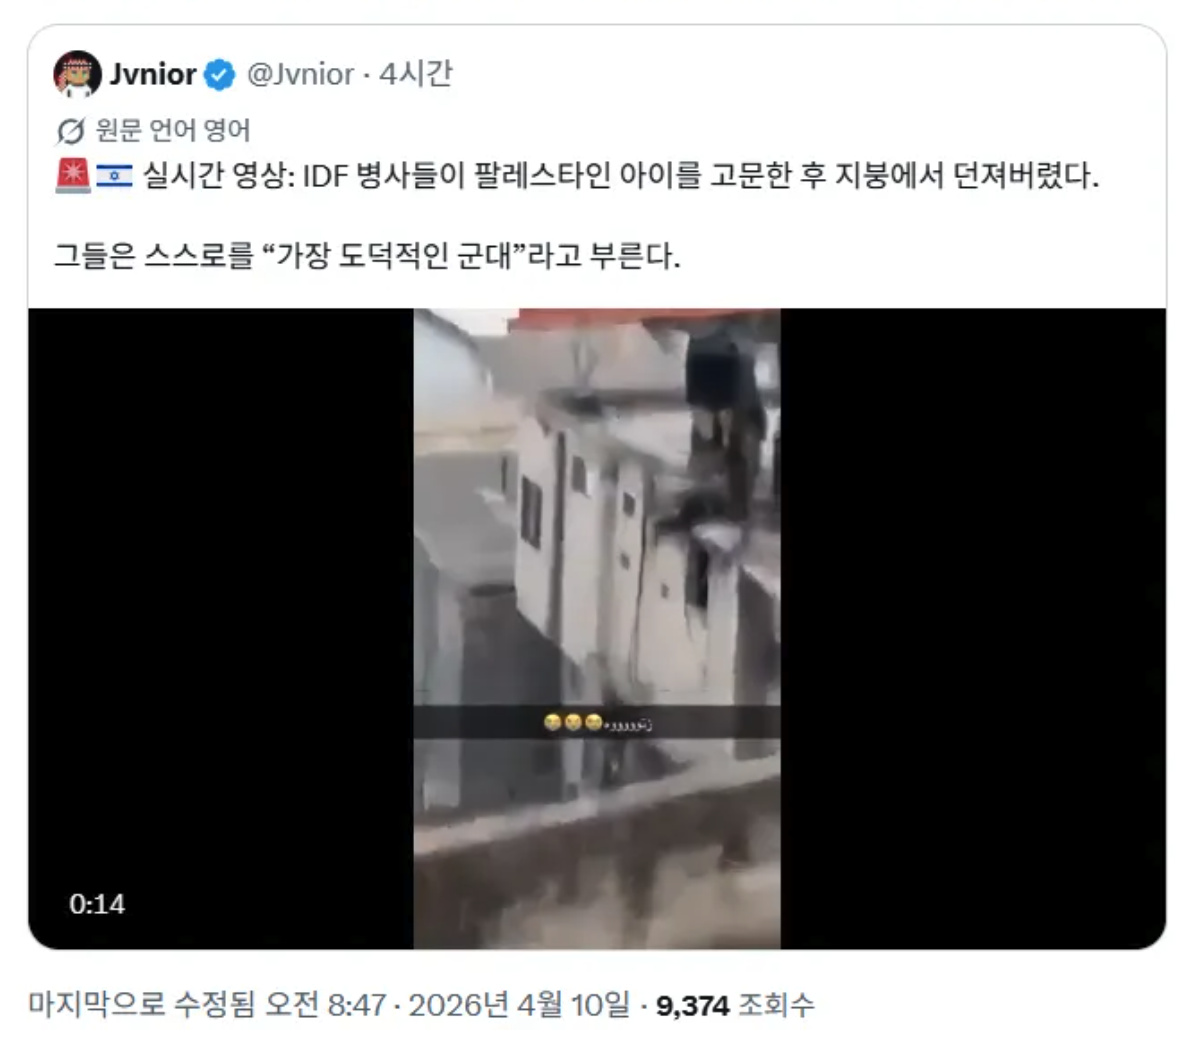This screenshot has height=1052, width=1192.
Task: Open edit history via 마지막으로 수정됨
Action: (143, 1005)
